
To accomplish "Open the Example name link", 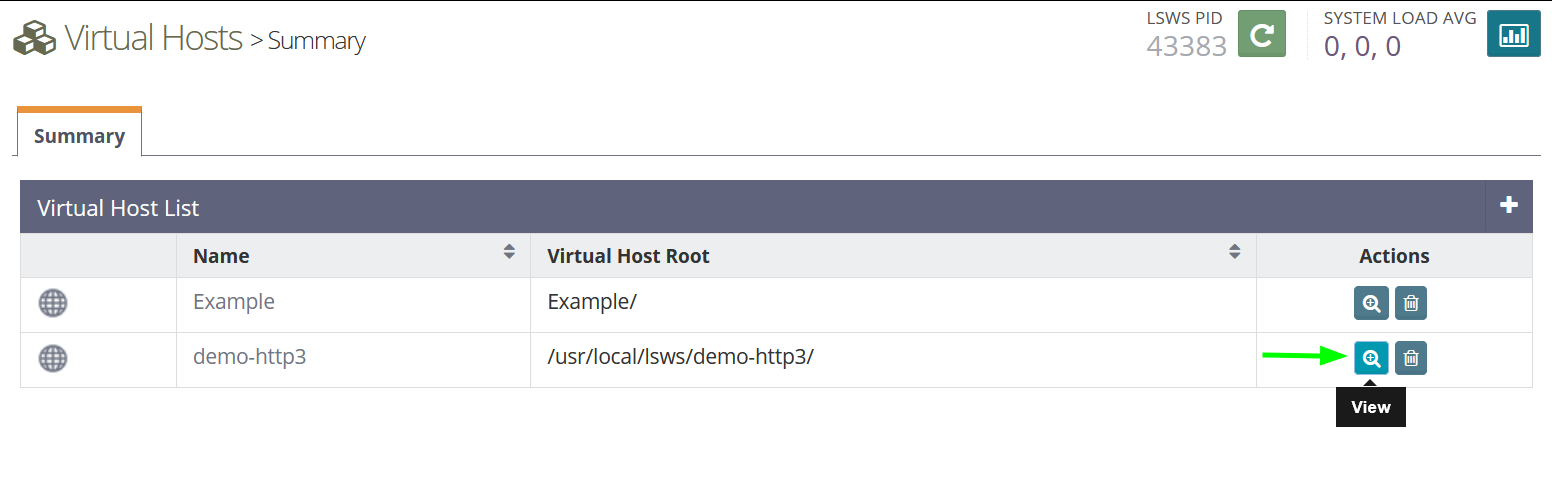I will coord(234,302).
